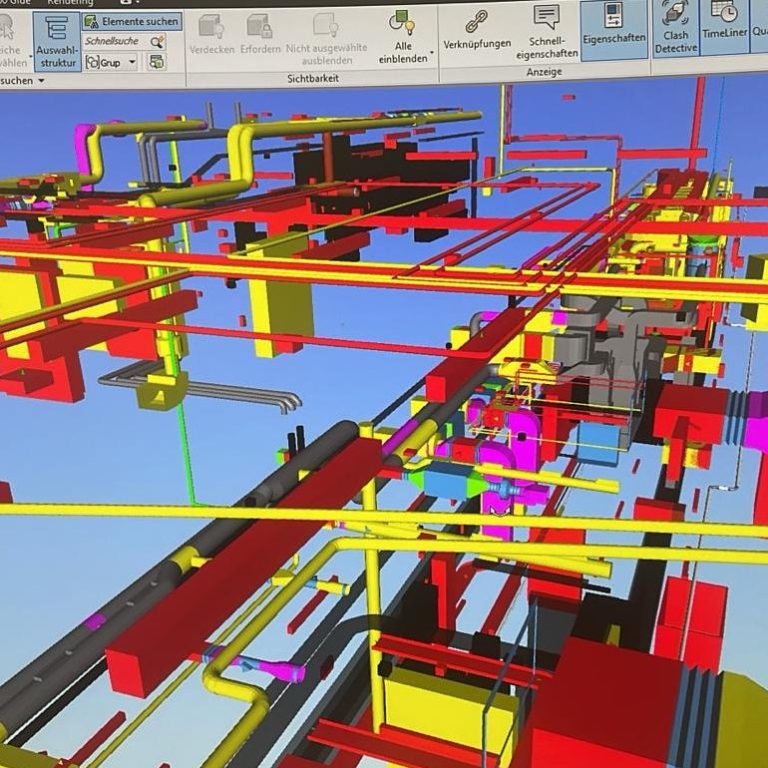Click the Verknüpfungen links icon
The height and width of the screenshot is (768, 768).
pos(477,29)
